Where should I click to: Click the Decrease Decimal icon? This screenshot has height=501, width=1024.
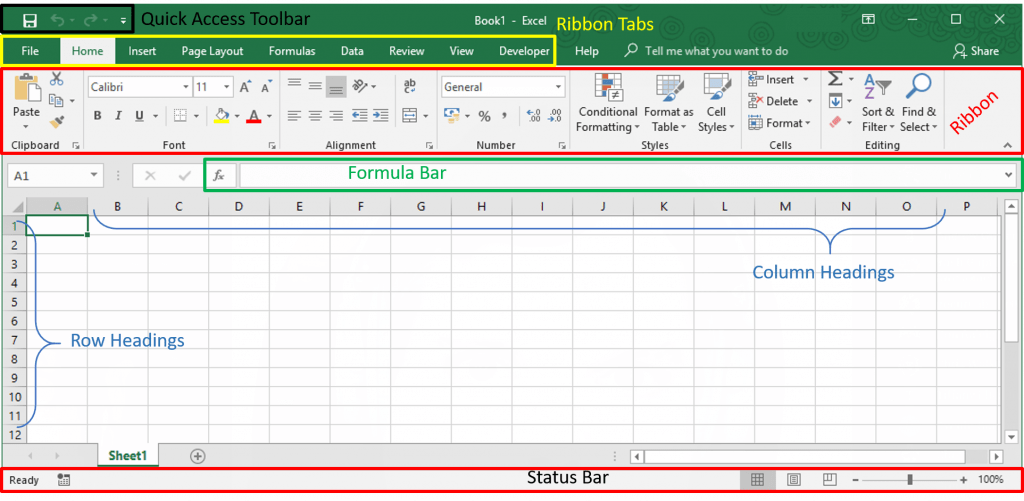555,116
